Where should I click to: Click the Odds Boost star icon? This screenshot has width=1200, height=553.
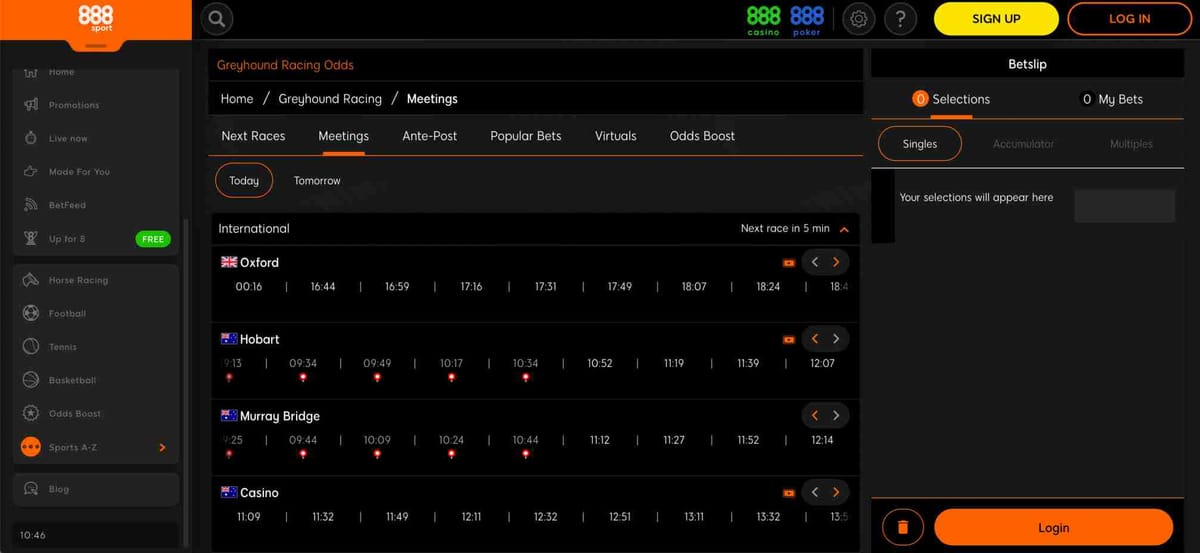[31, 413]
